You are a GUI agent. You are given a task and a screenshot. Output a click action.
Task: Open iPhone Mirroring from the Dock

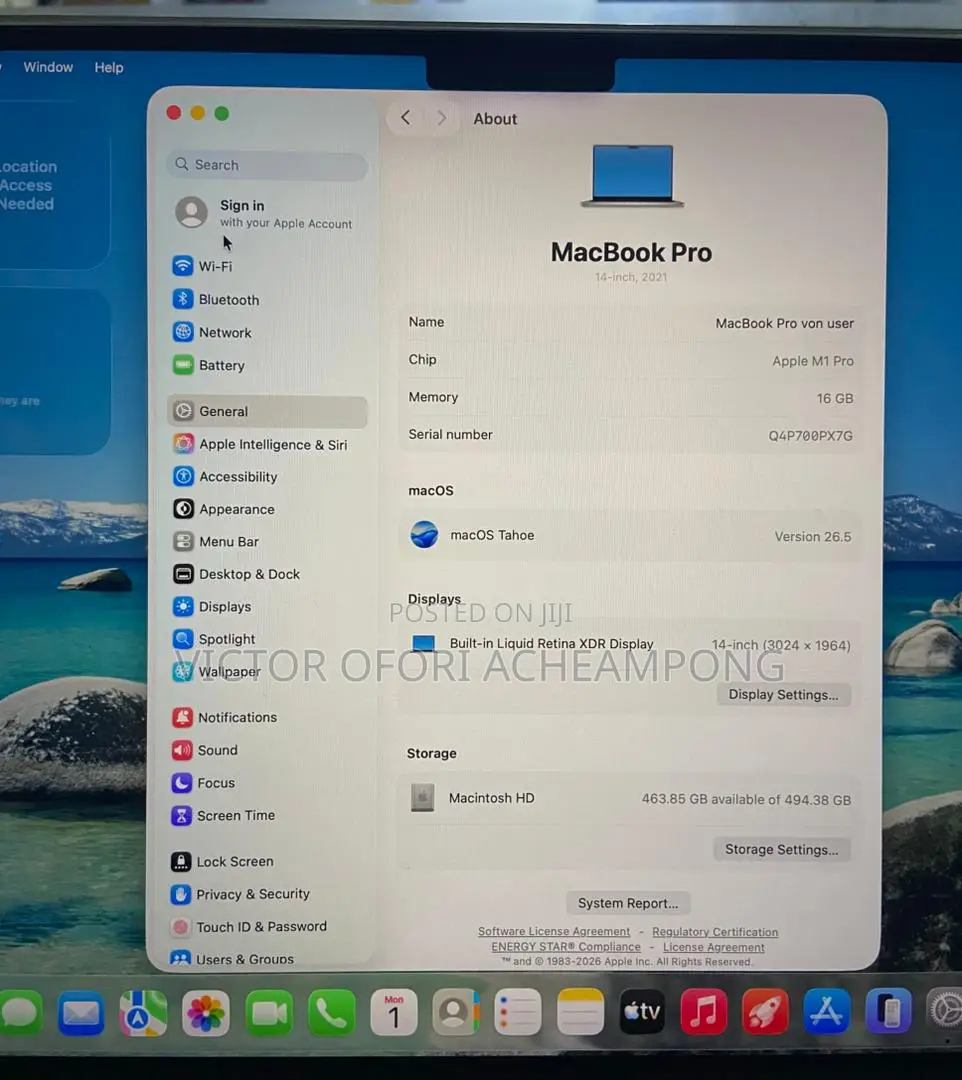[888, 1011]
